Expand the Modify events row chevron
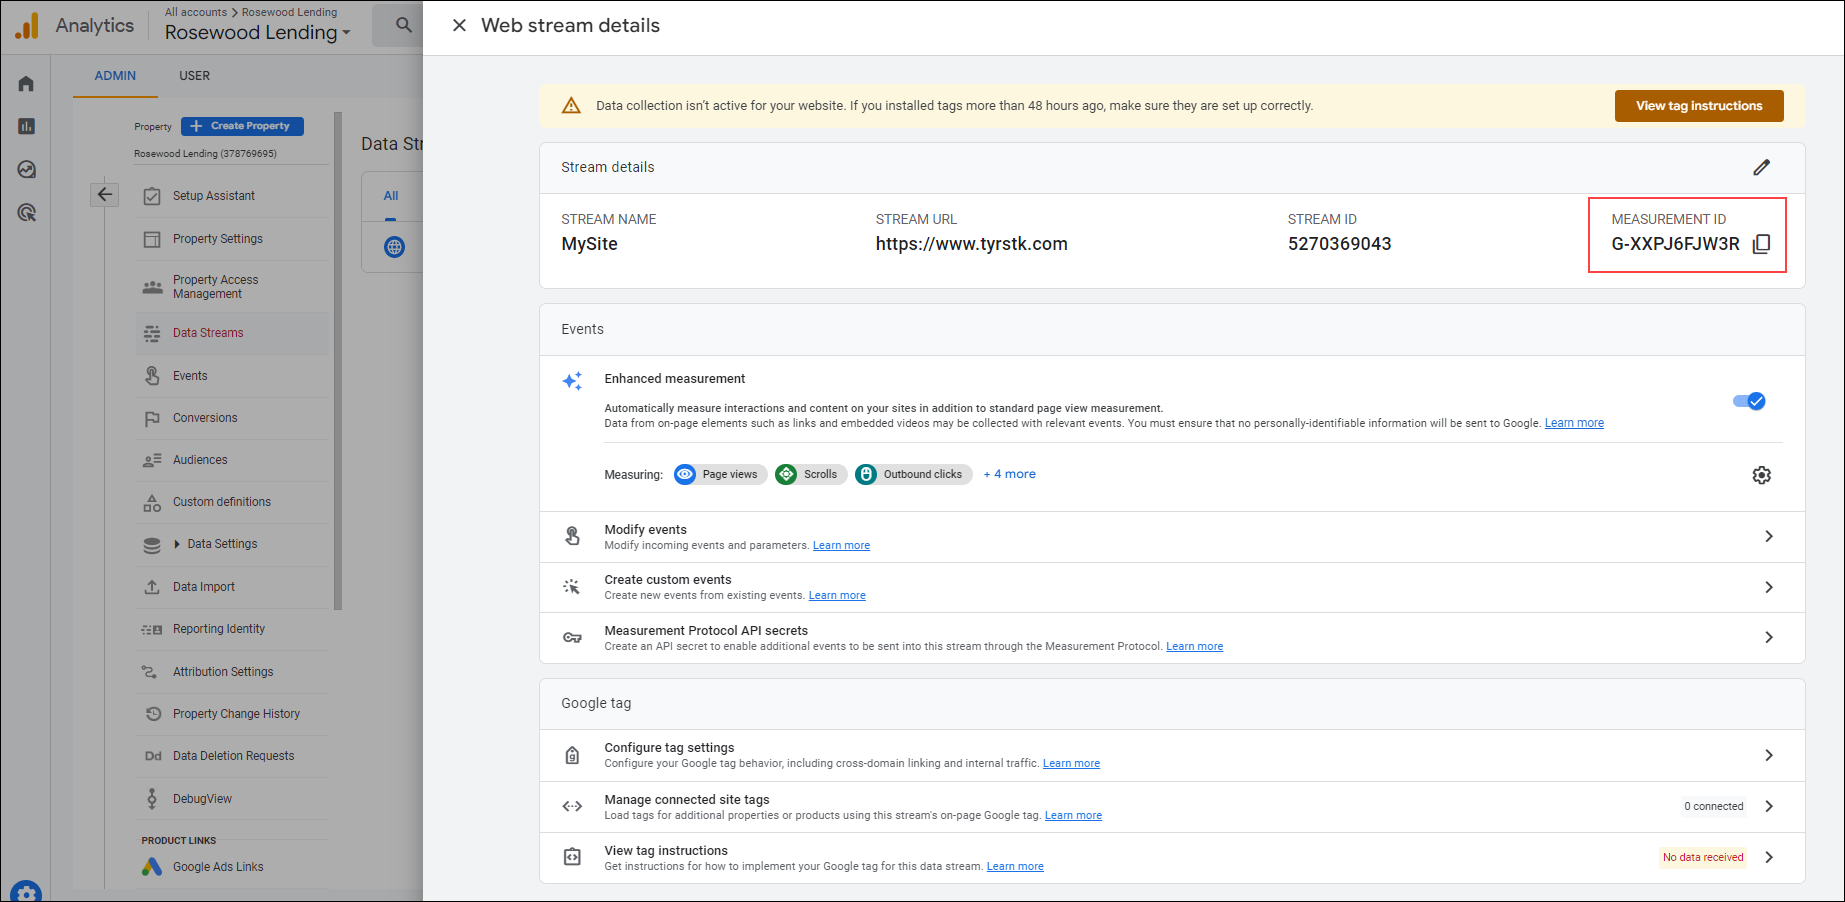Image resolution: width=1845 pixels, height=902 pixels. point(1769,536)
